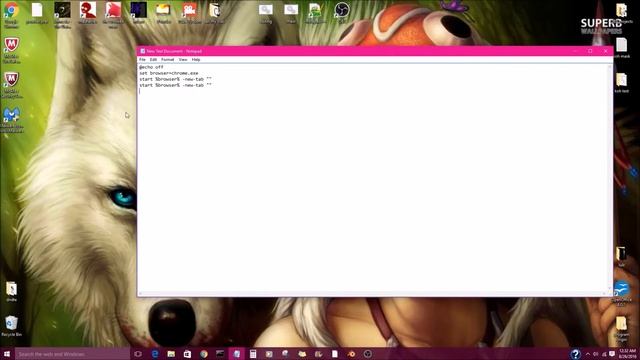This screenshot has width=640, height=360.
Task: Click the Notepad horizontal scrollbar at bottom
Action: click(x=372, y=293)
